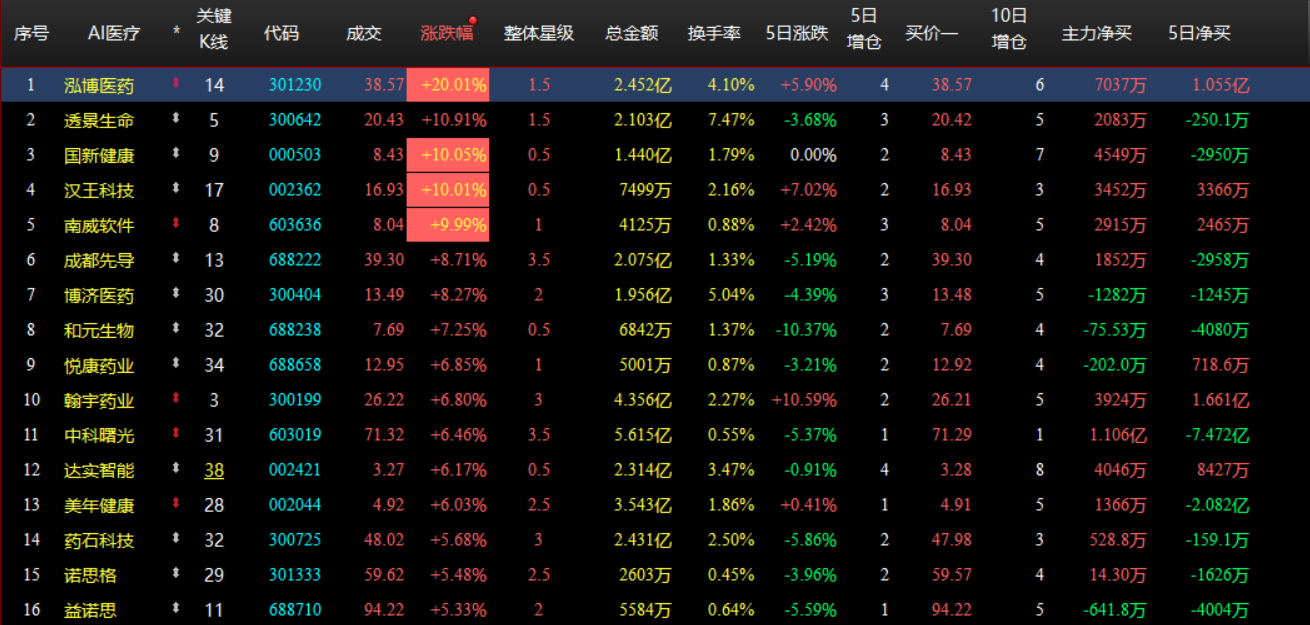Click the marker icon beside 成都先导
Screen dimensions: 1310x625
[176, 259]
